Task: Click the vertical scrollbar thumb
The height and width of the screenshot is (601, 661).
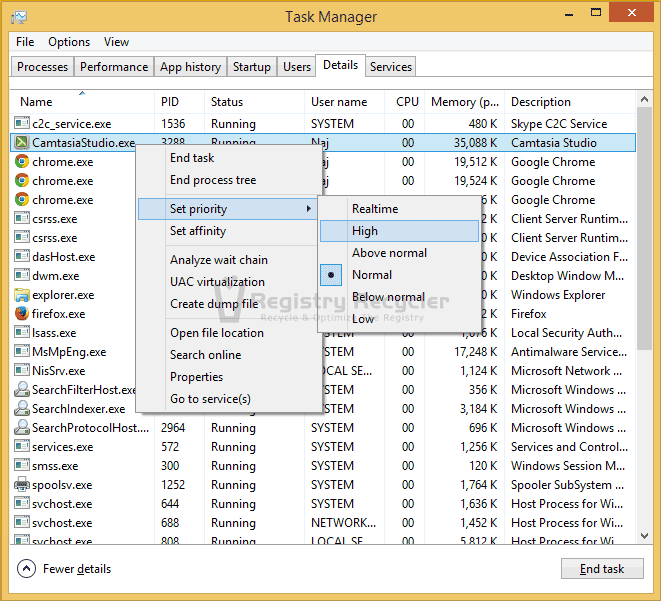Action: click(x=644, y=228)
